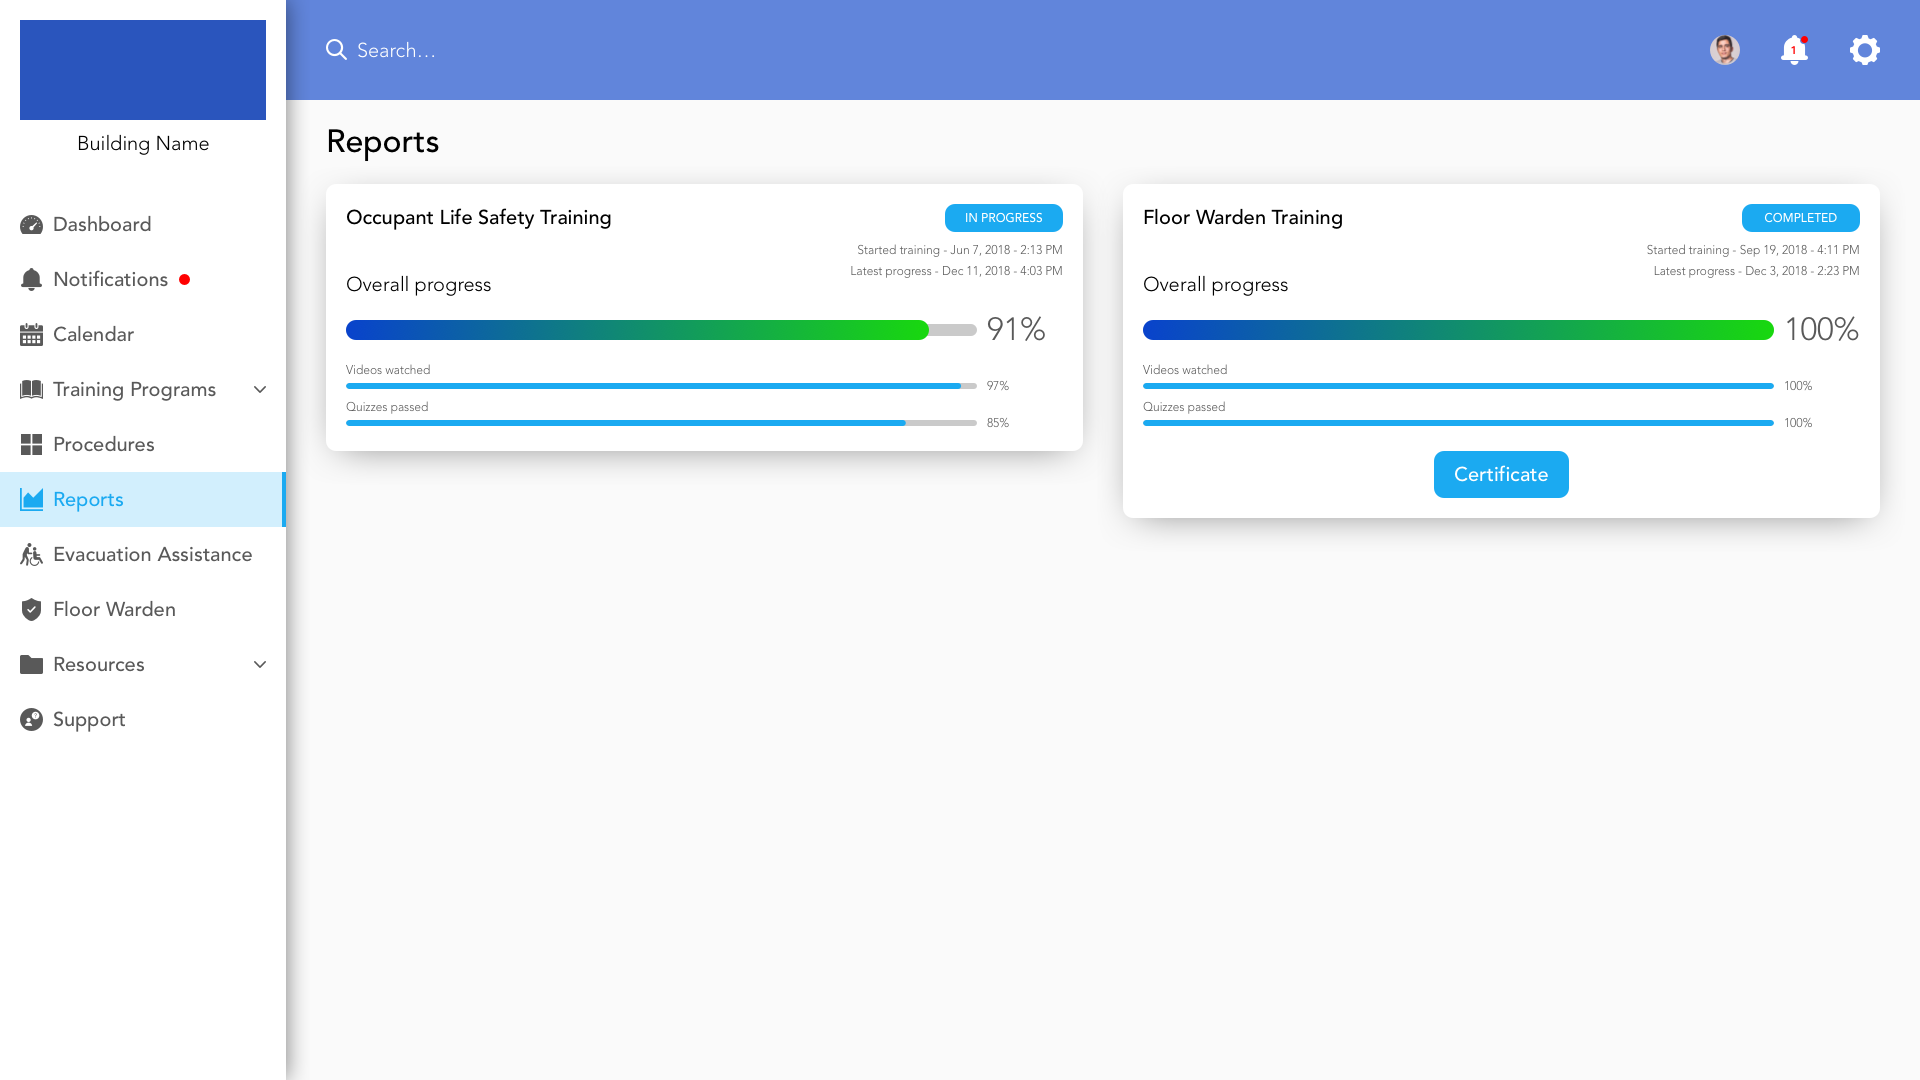Click the Evacuation Assistance wheelchair icon
The height and width of the screenshot is (1080, 1920).
(31, 555)
